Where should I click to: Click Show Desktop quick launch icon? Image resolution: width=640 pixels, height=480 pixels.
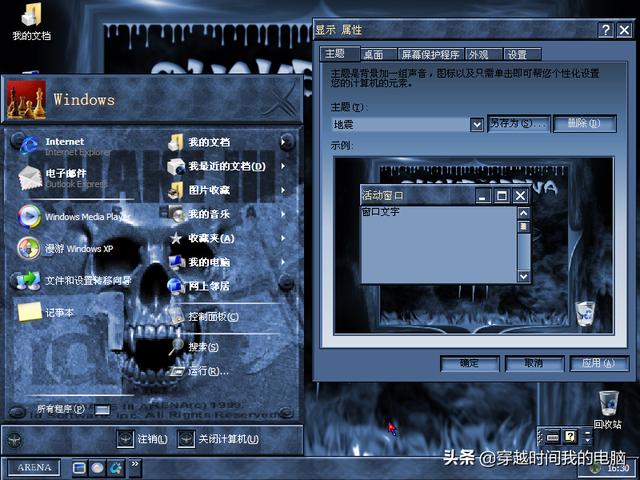(79, 468)
